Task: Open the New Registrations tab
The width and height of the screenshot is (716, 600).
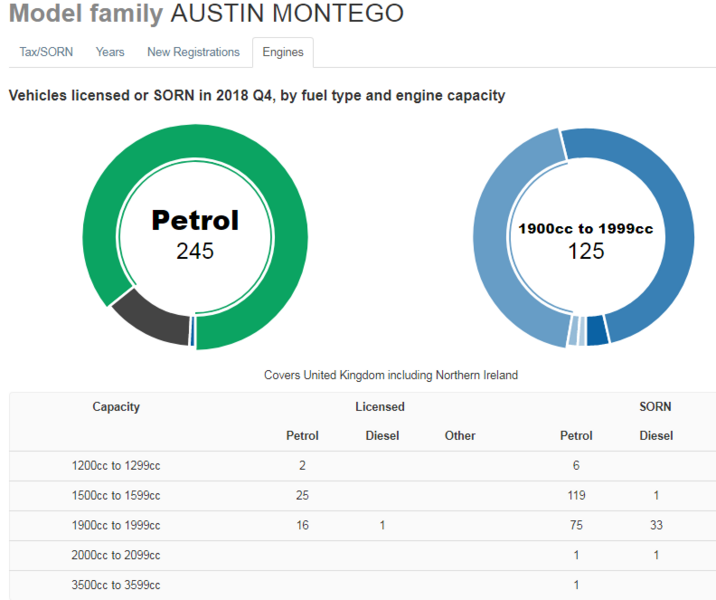Action: pyautogui.click(x=193, y=52)
